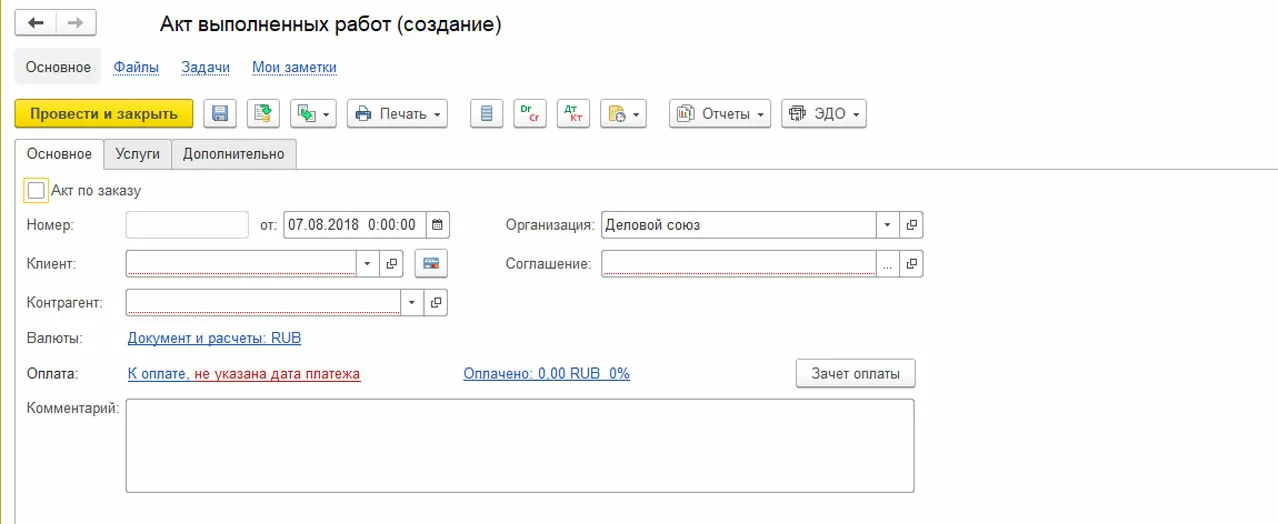Switch to the Дополнительно tab

(234, 154)
